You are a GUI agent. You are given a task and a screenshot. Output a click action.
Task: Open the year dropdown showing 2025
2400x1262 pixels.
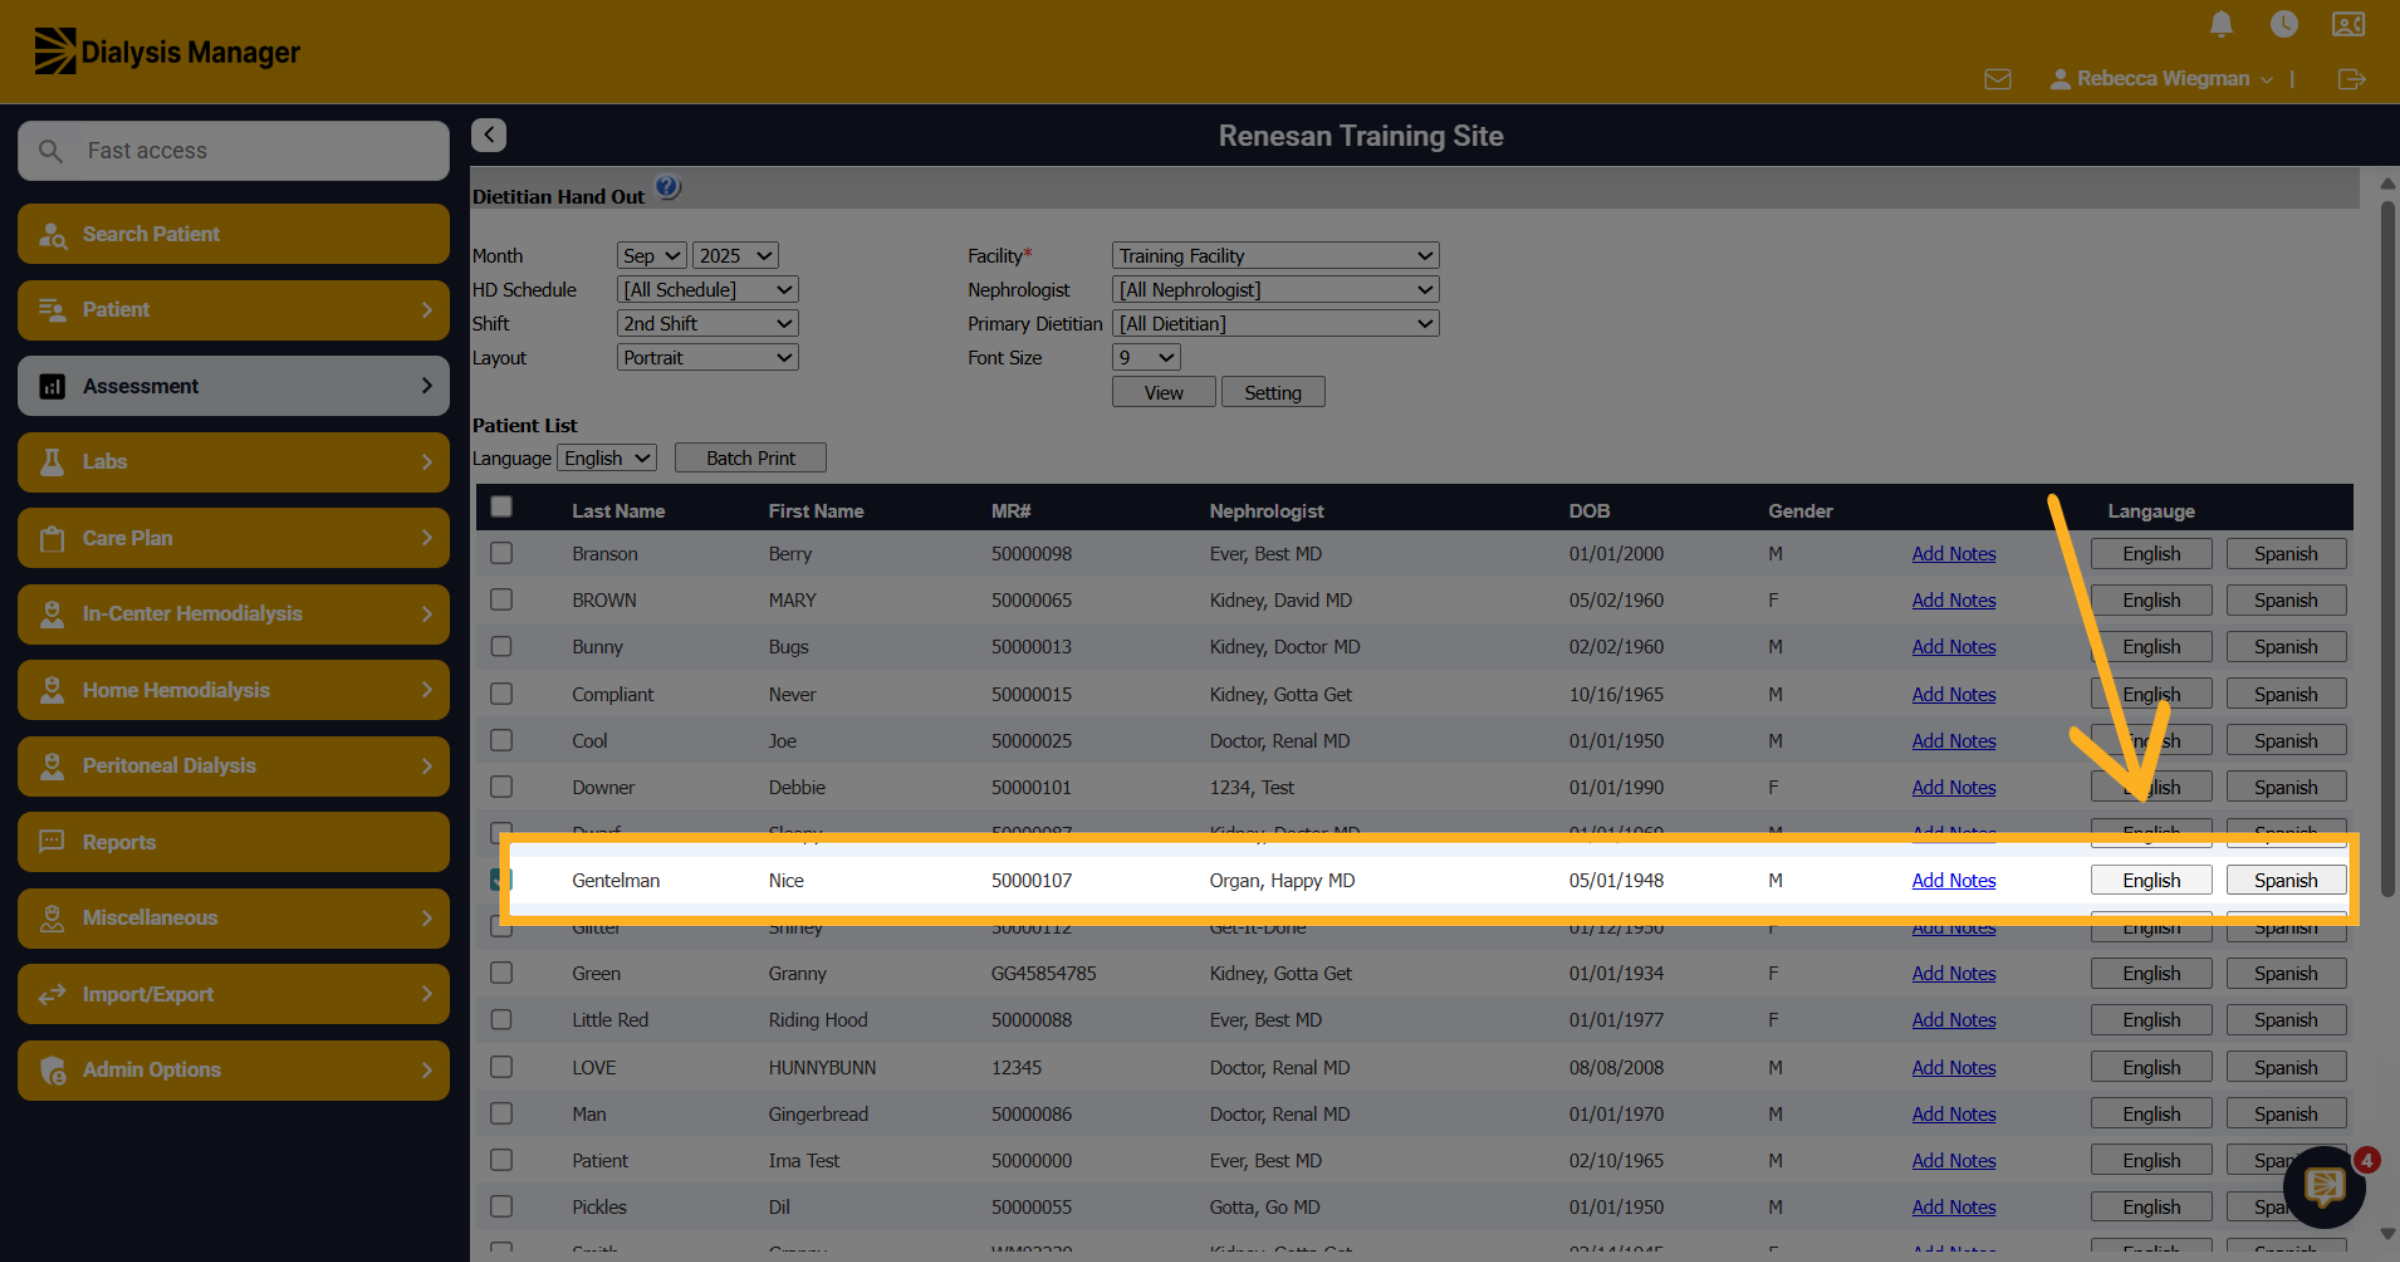click(735, 256)
